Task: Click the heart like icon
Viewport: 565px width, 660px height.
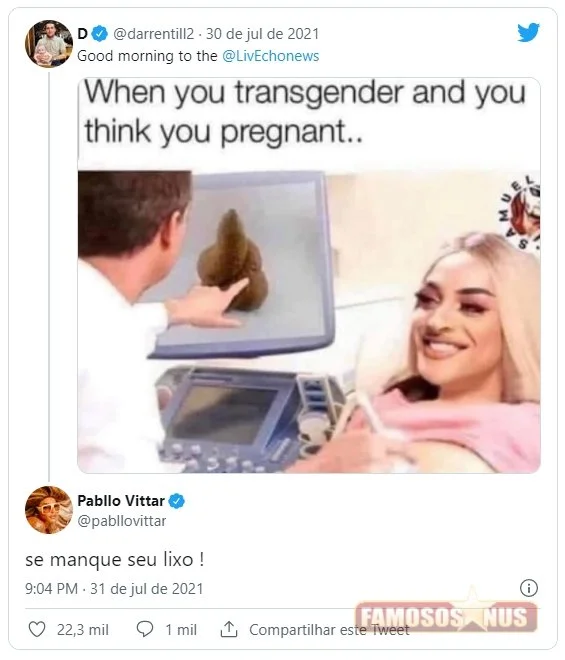Action: 37,629
